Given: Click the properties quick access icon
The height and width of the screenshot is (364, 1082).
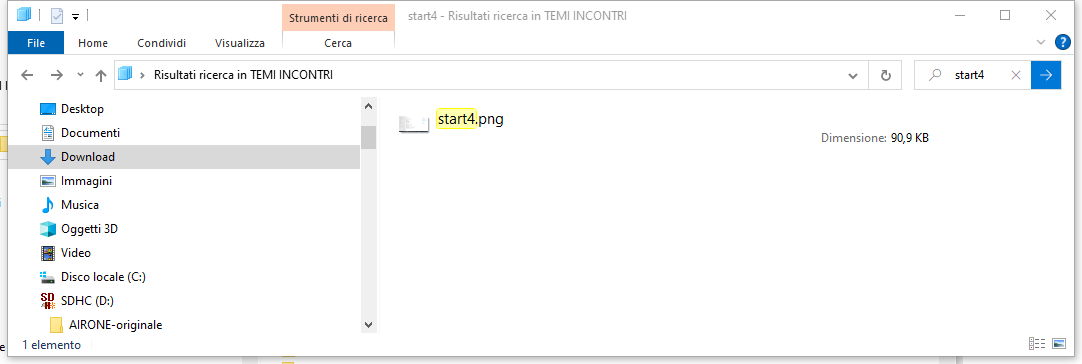Looking at the screenshot, I should point(57,15).
